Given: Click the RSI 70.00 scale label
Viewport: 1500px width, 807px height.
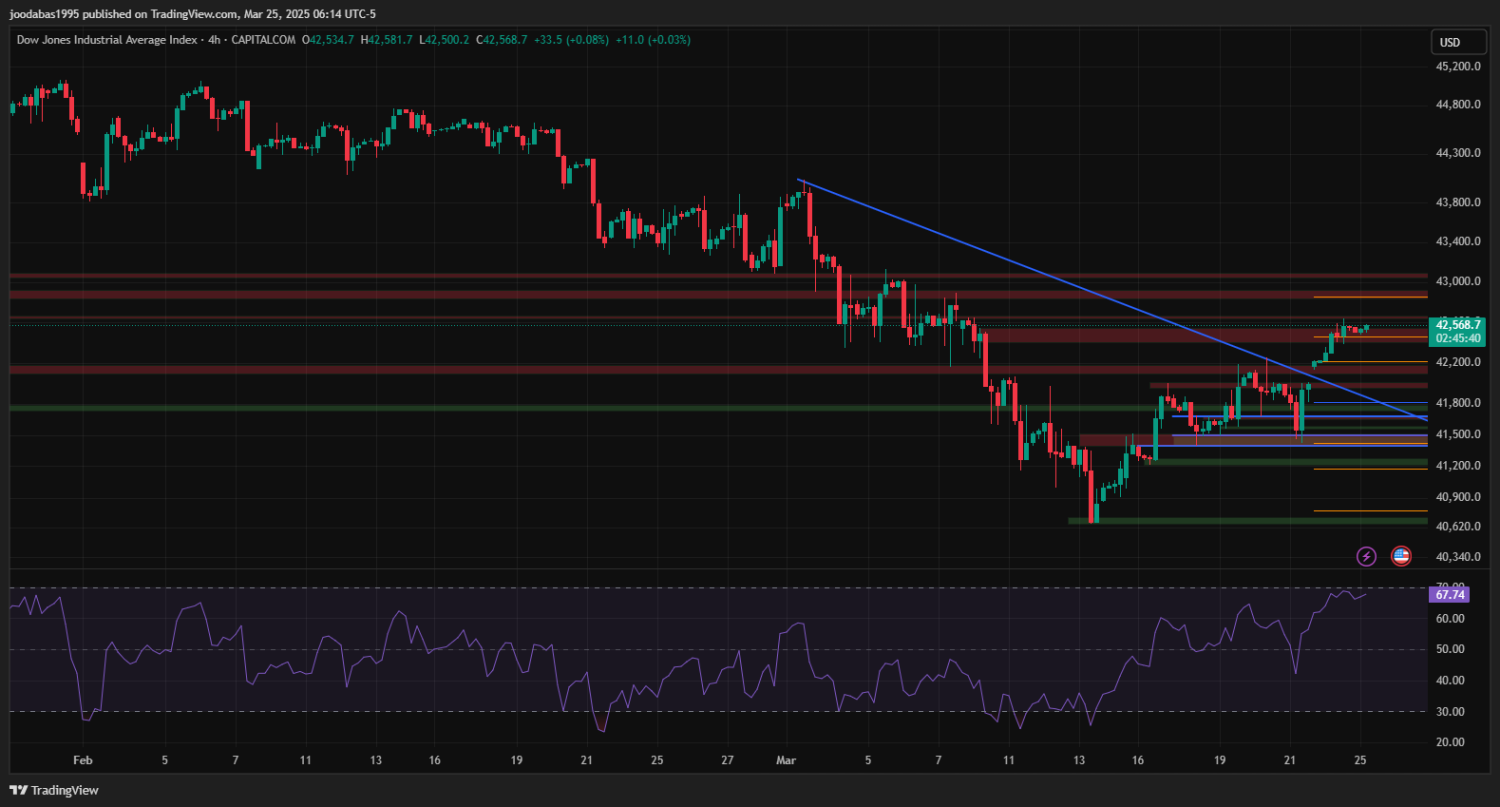Looking at the screenshot, I should [x=1449, y=587].
